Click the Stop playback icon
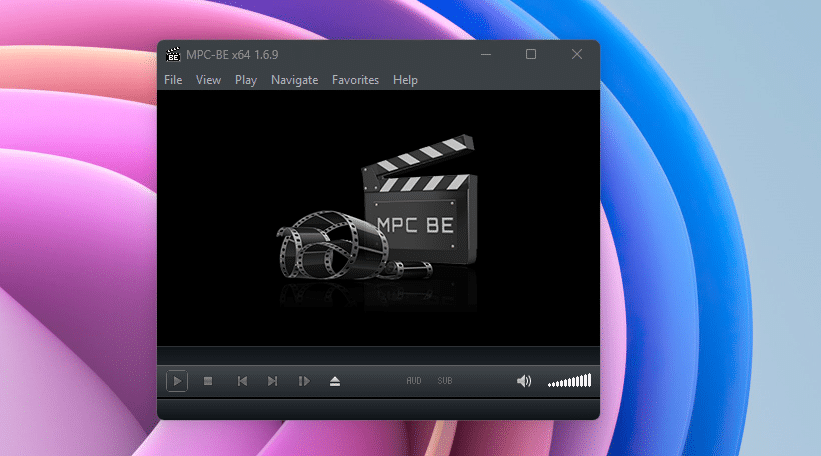 [x=208, y=381]
